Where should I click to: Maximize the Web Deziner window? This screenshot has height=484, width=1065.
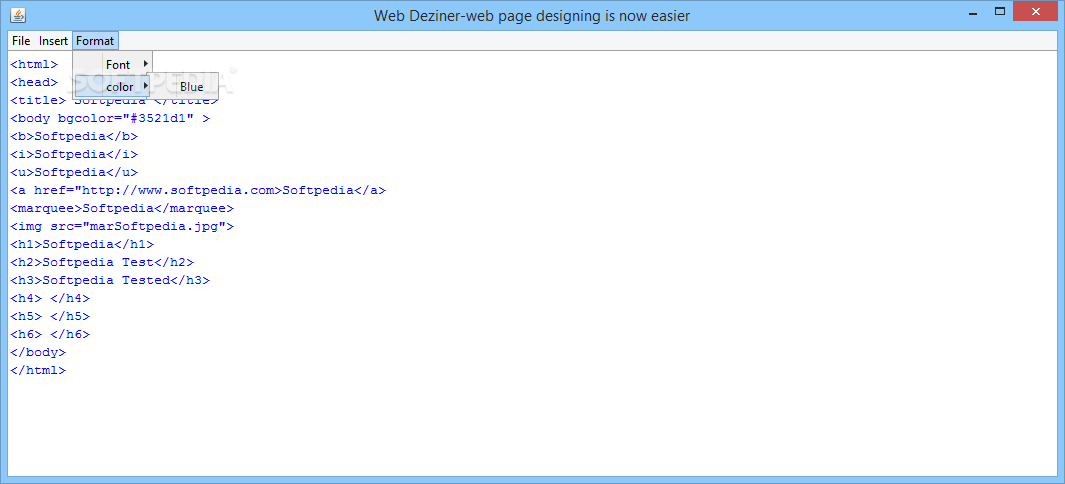click(x=1000, y=12)
